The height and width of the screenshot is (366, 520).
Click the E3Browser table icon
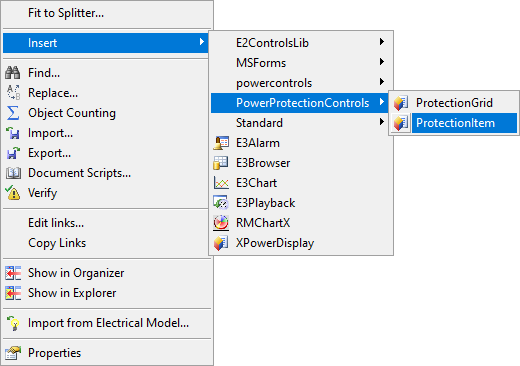(x=221, y=163)
